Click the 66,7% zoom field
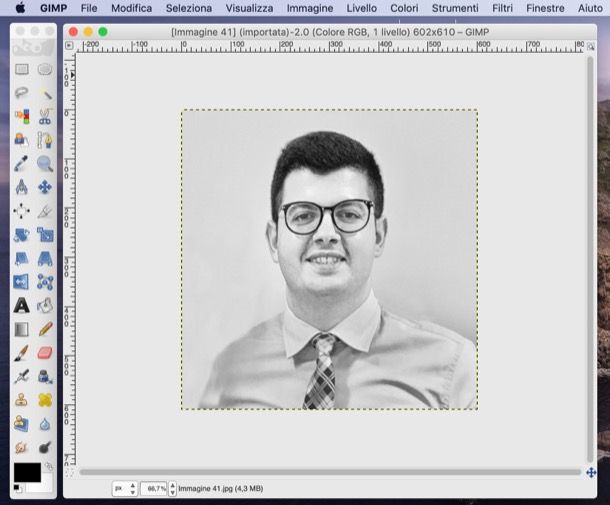 154,489
